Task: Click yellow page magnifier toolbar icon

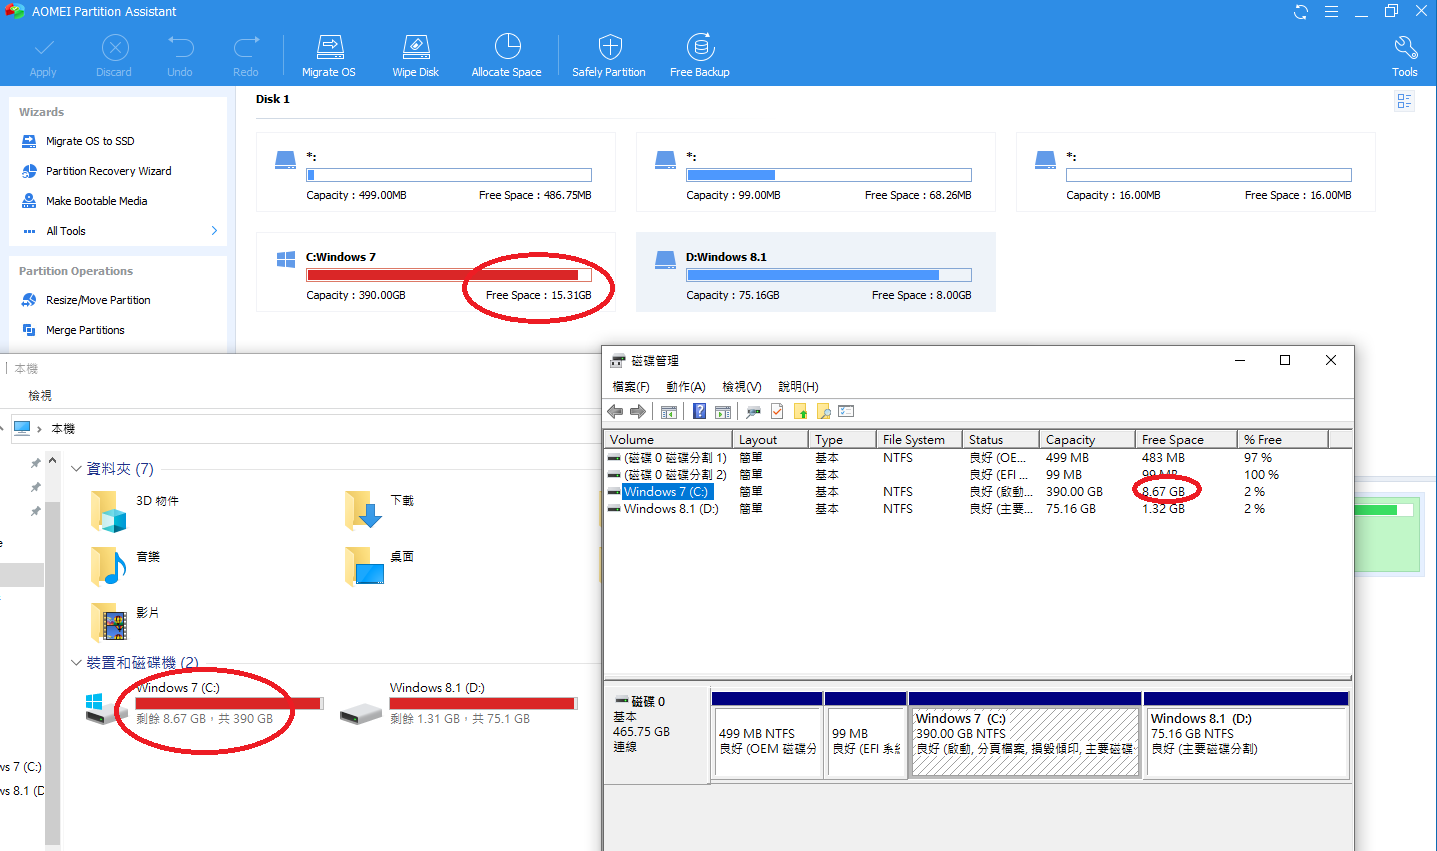Action: tap(824, 412)
